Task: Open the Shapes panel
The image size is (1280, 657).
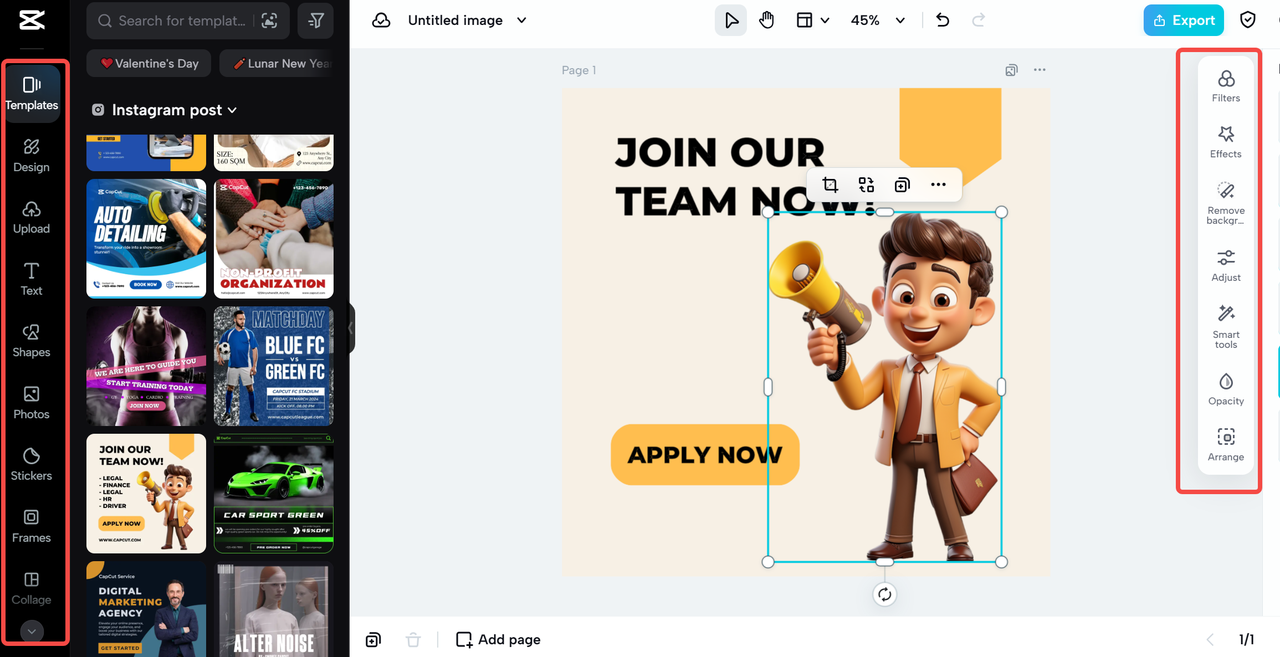Action: (x=32, y=340)
